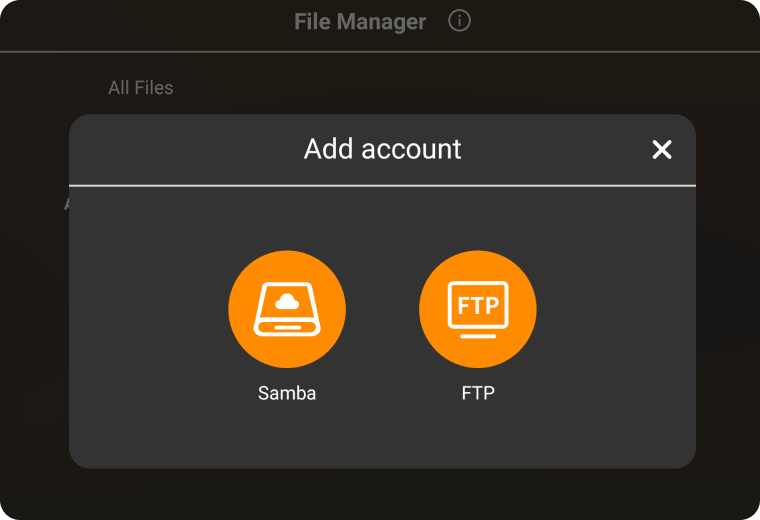This screenshot has width=760, height=520.
Task: Tap the cloud symbol inside Samba icon
Action: coord(287,299)
